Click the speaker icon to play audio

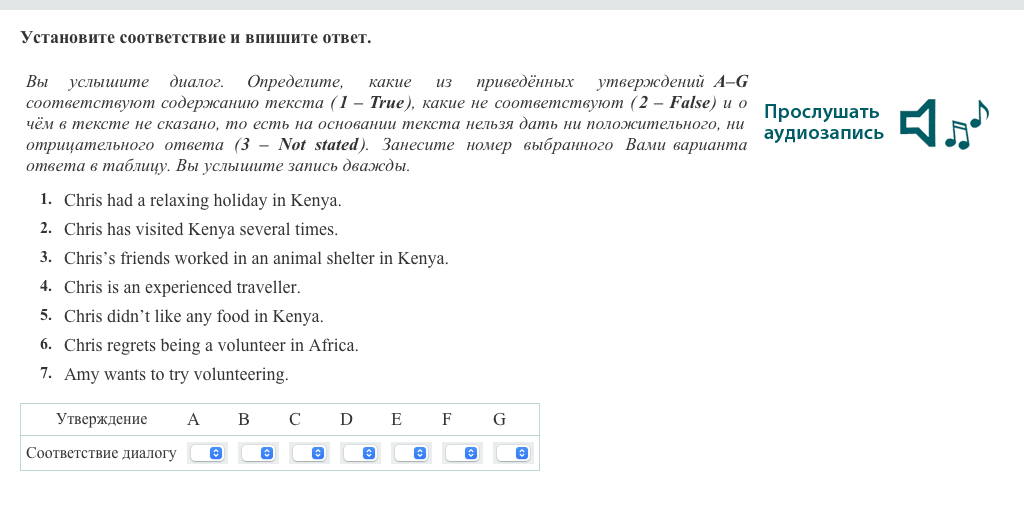click(x=918, y=122)
